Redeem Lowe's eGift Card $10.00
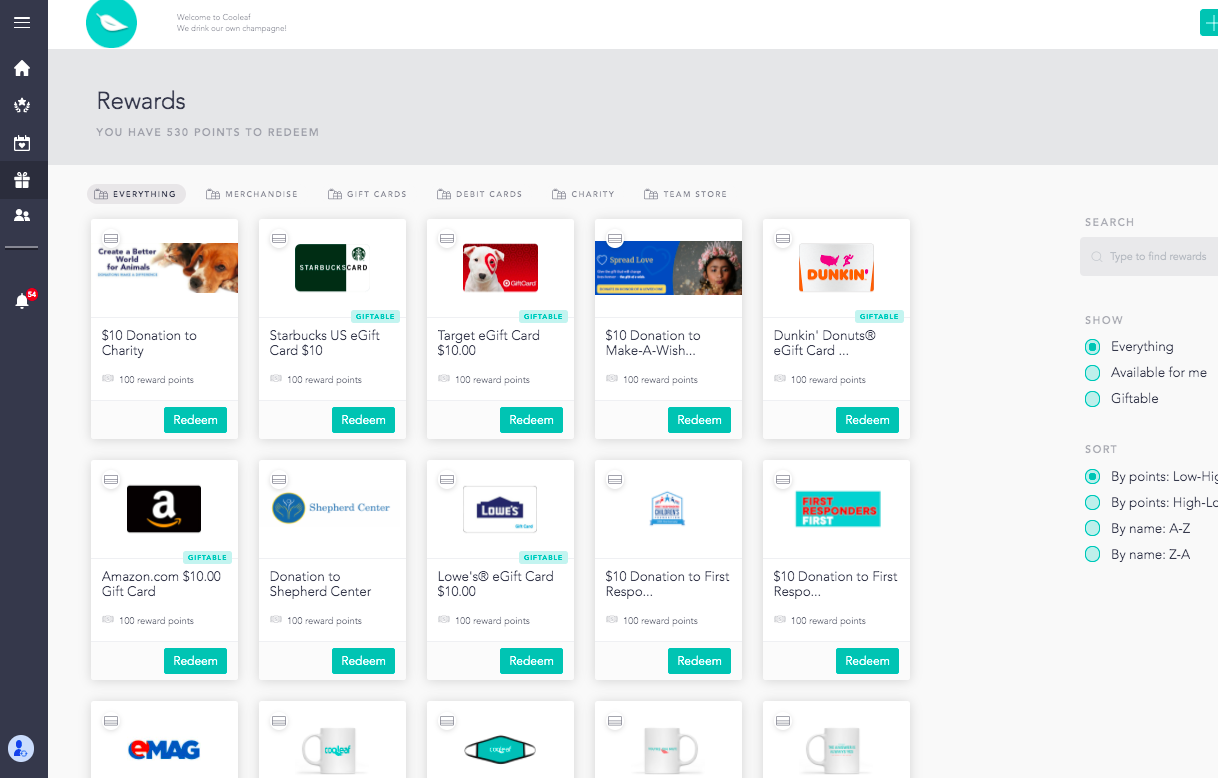The image size is (1218, 778). click(x=531, y=661)
